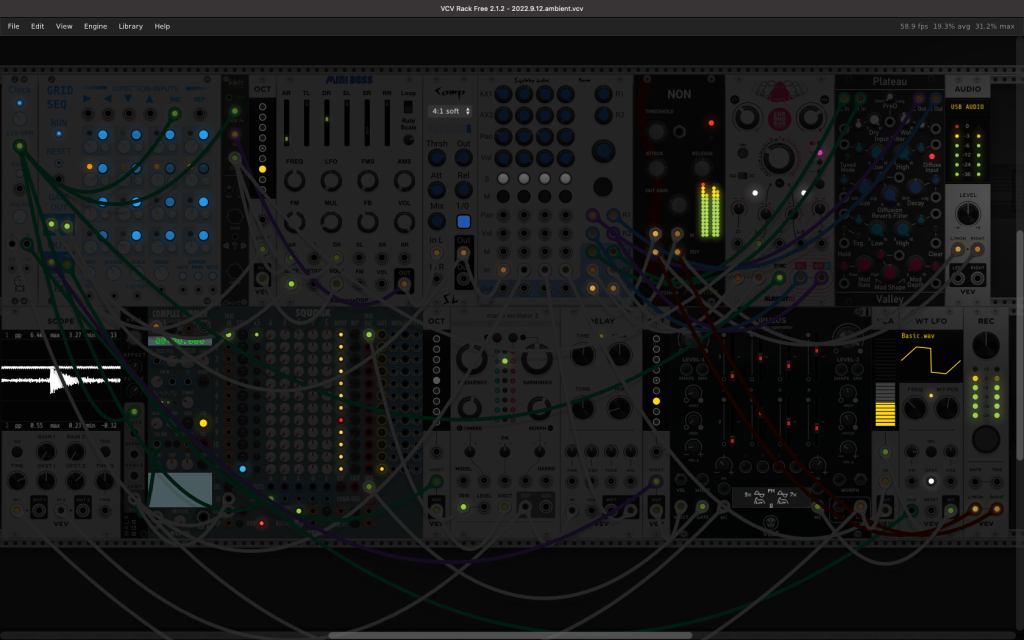Toggle Plateau Diffuse Input red button
Viewport: 1024px width, 640px height.
point(932,156)
